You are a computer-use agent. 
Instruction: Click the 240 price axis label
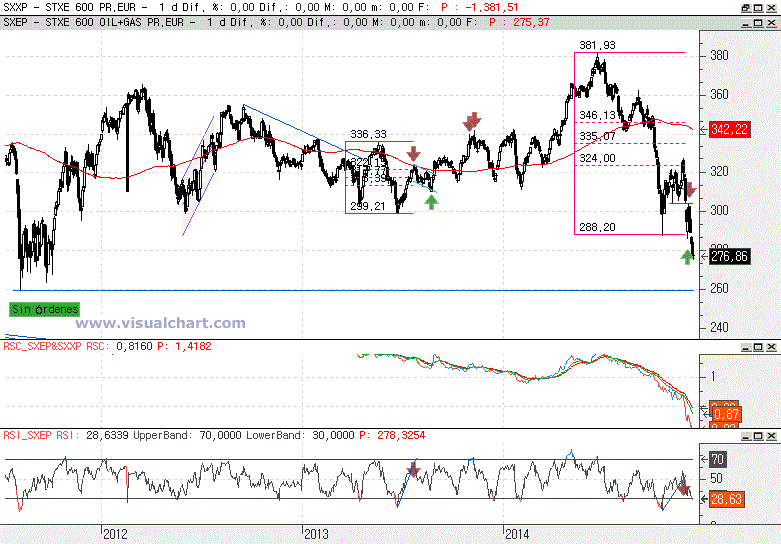[x=719, y=327]
